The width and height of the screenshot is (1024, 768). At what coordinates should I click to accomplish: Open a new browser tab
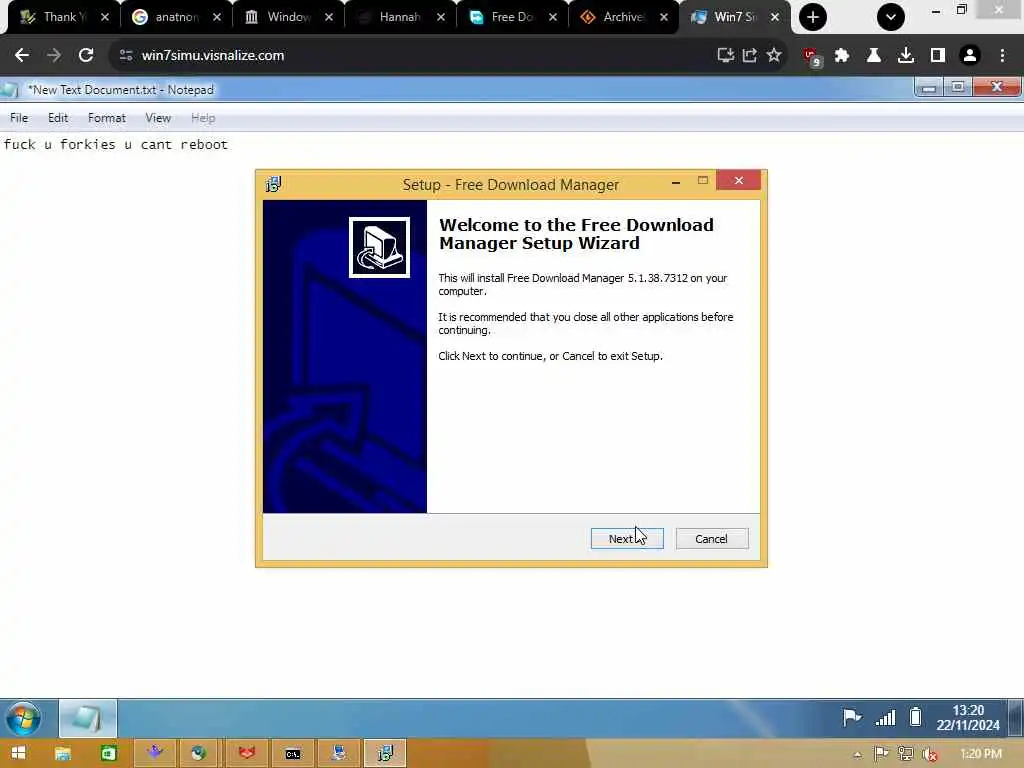(x=813, y=17)
